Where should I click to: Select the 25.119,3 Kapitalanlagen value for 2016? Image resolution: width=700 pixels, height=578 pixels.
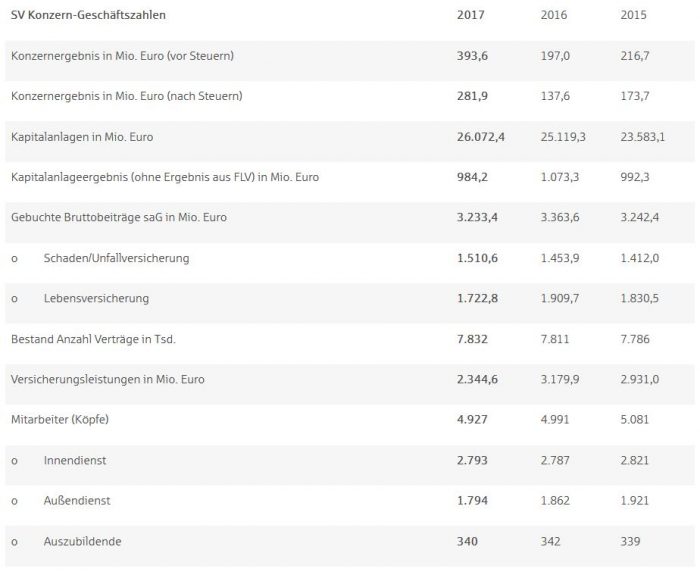563,137
